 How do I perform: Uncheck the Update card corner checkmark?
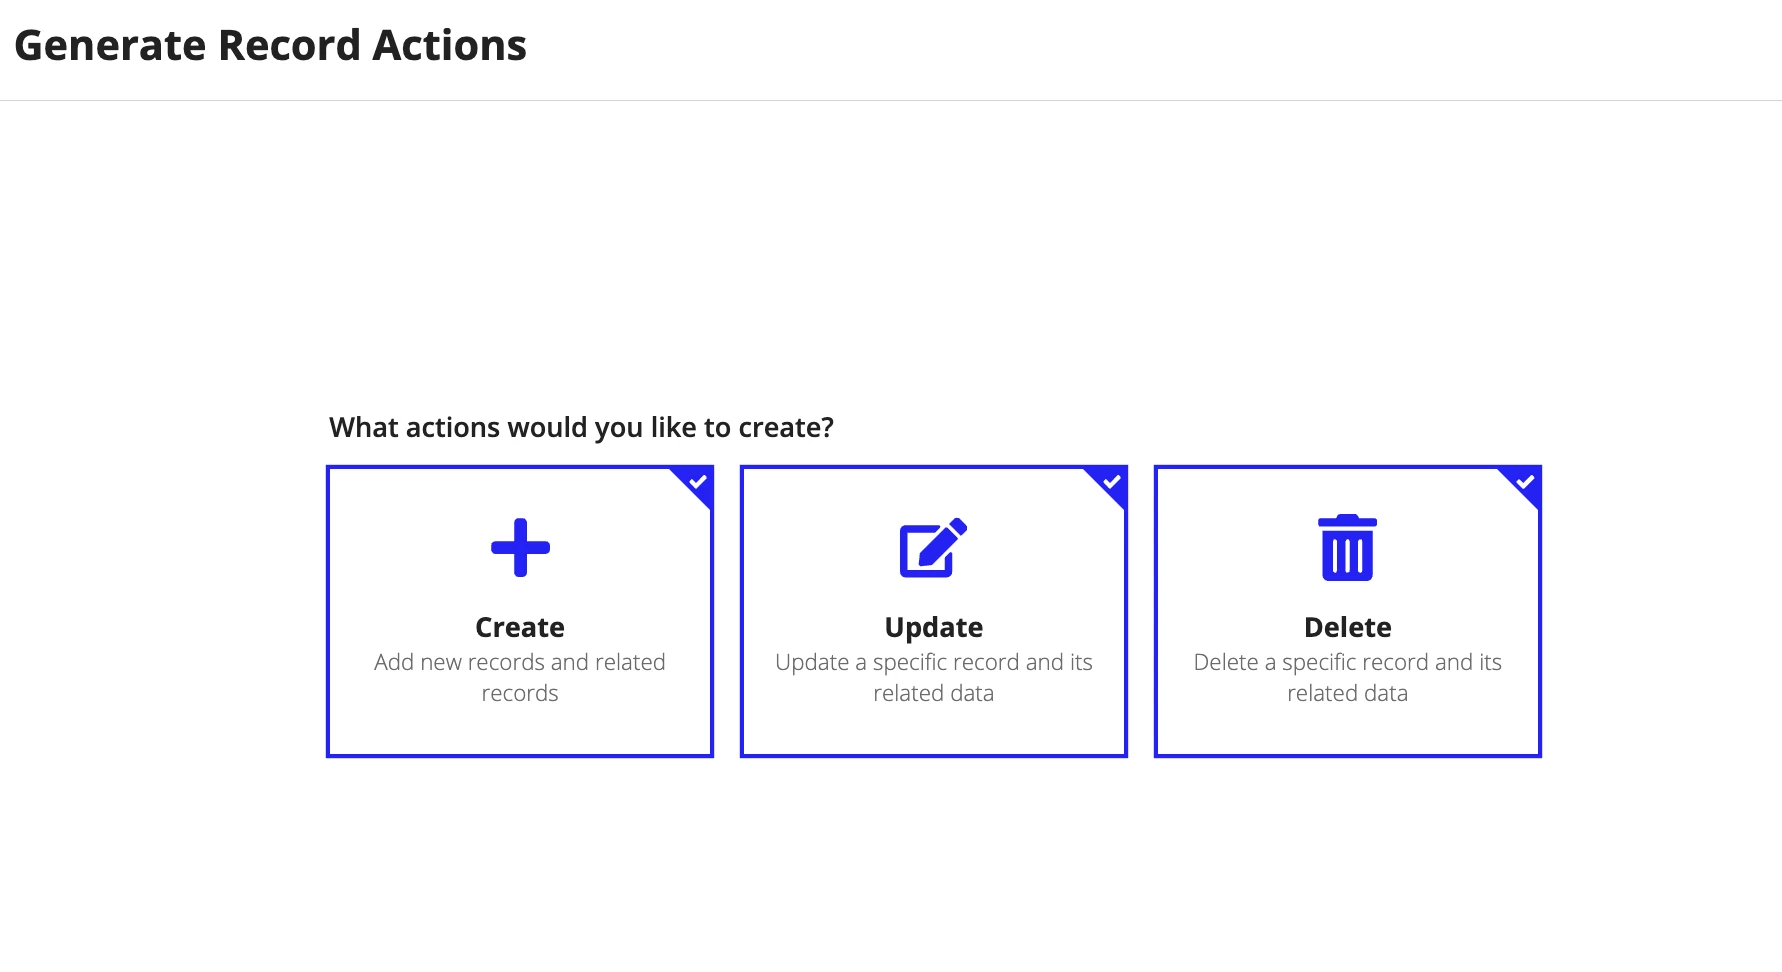(x=1112, y=482)
